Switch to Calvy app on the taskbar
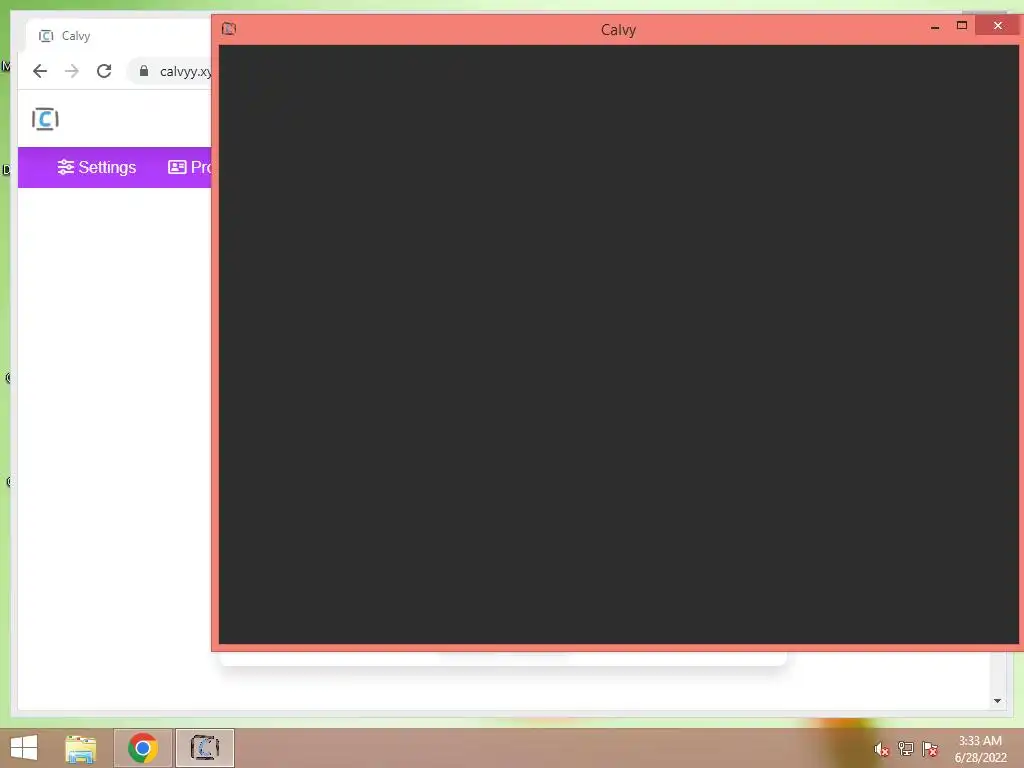 (x=204, y=748)
